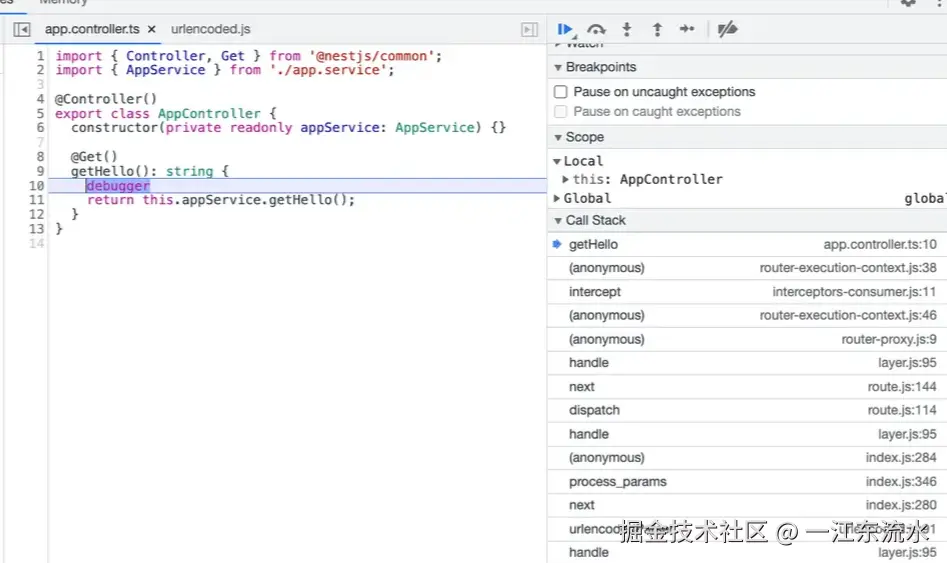Open the Memory panel tab
Image resolution: width=947 pixels, height=563 pixels.
(63, 2)
